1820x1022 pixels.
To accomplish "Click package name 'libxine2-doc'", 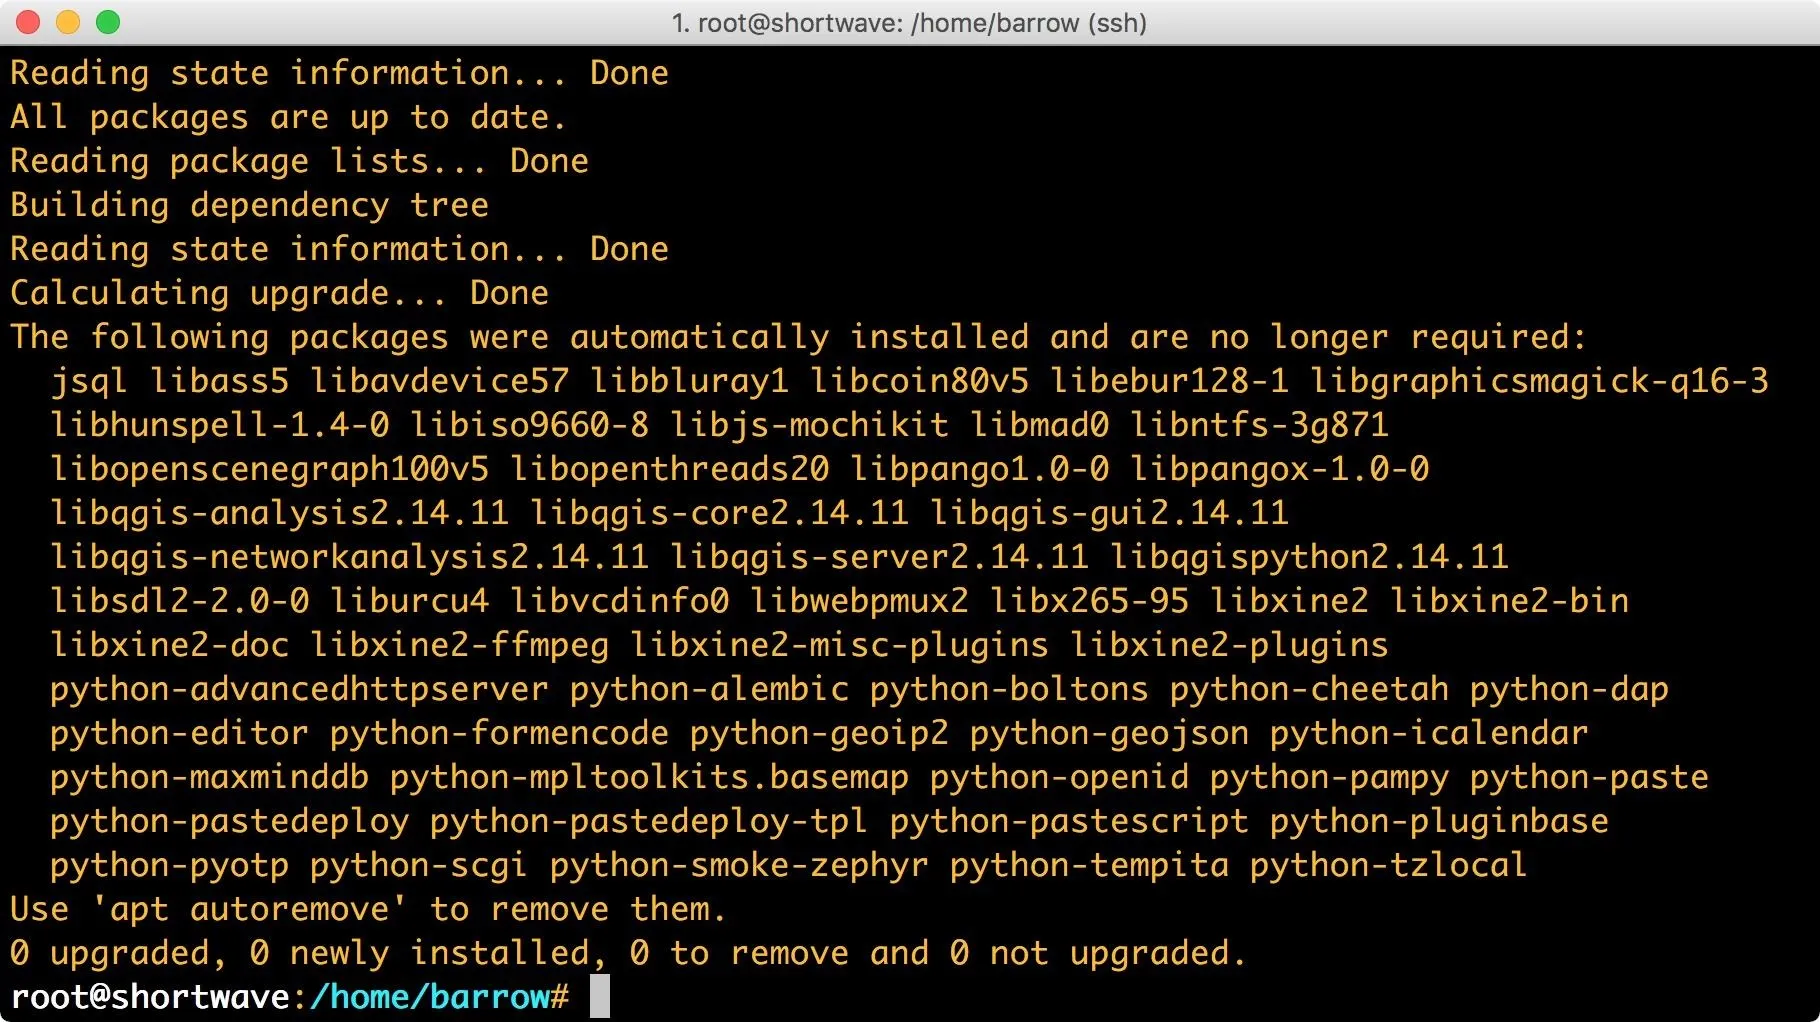I will pos(170,645).
